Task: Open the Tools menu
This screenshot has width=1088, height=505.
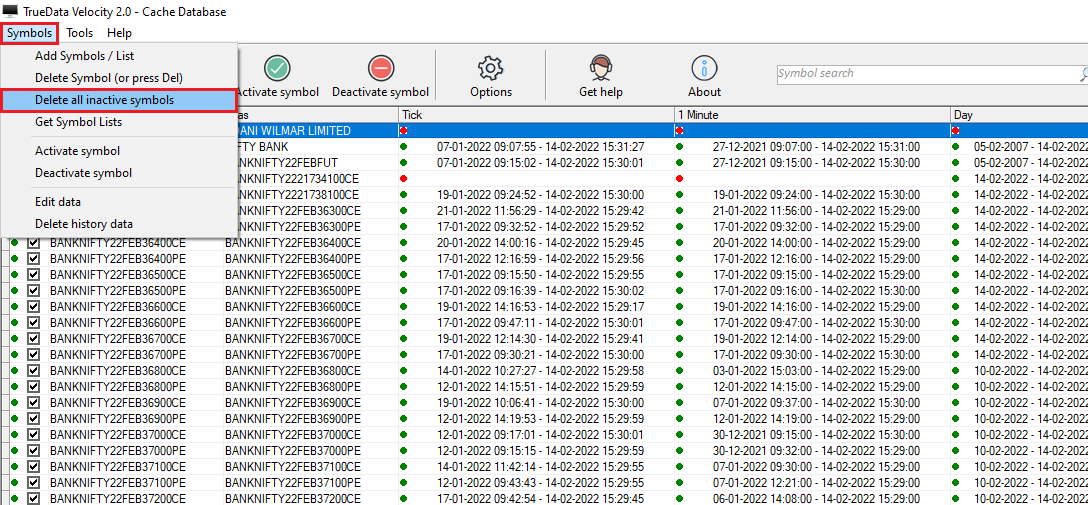Action: 80,33
